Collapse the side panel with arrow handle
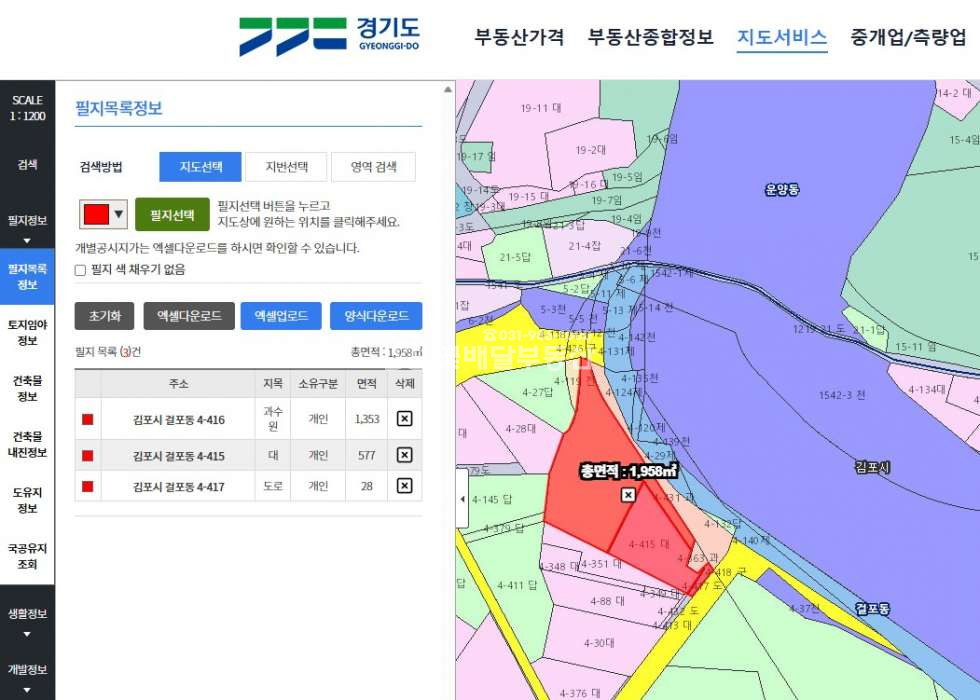980x700 pixels. pos(461,499)
